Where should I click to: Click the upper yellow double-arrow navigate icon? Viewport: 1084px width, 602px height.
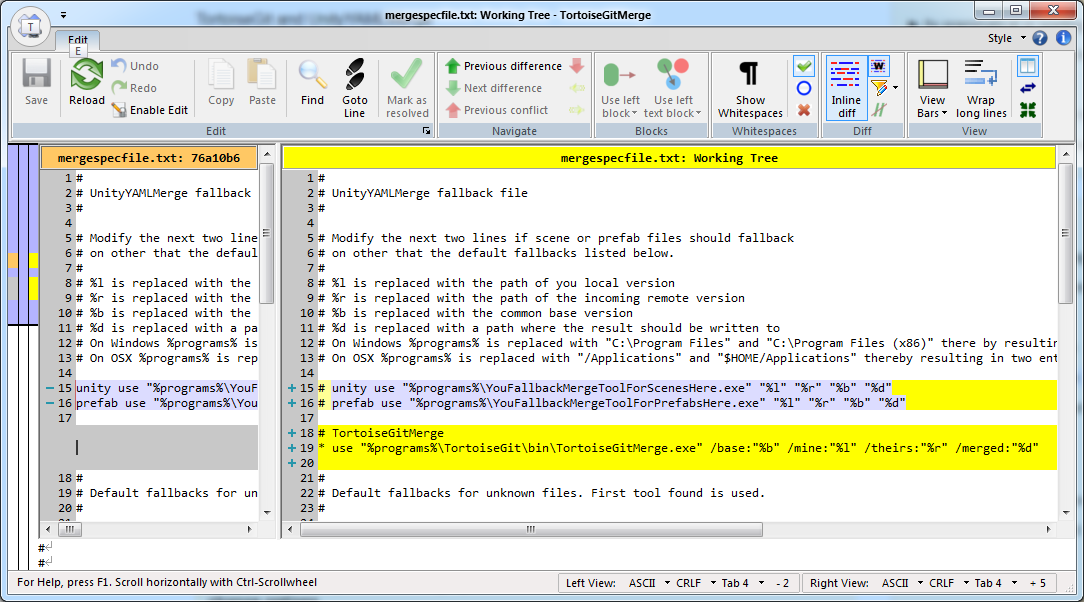577,88
